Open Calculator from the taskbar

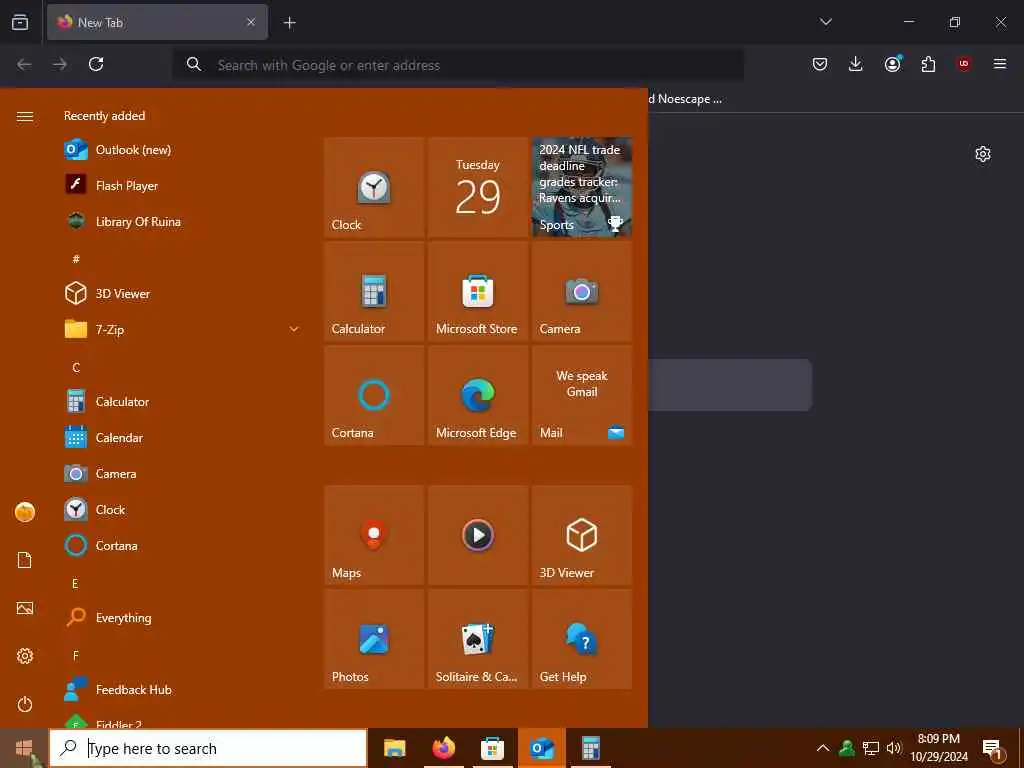click(591, 748)
